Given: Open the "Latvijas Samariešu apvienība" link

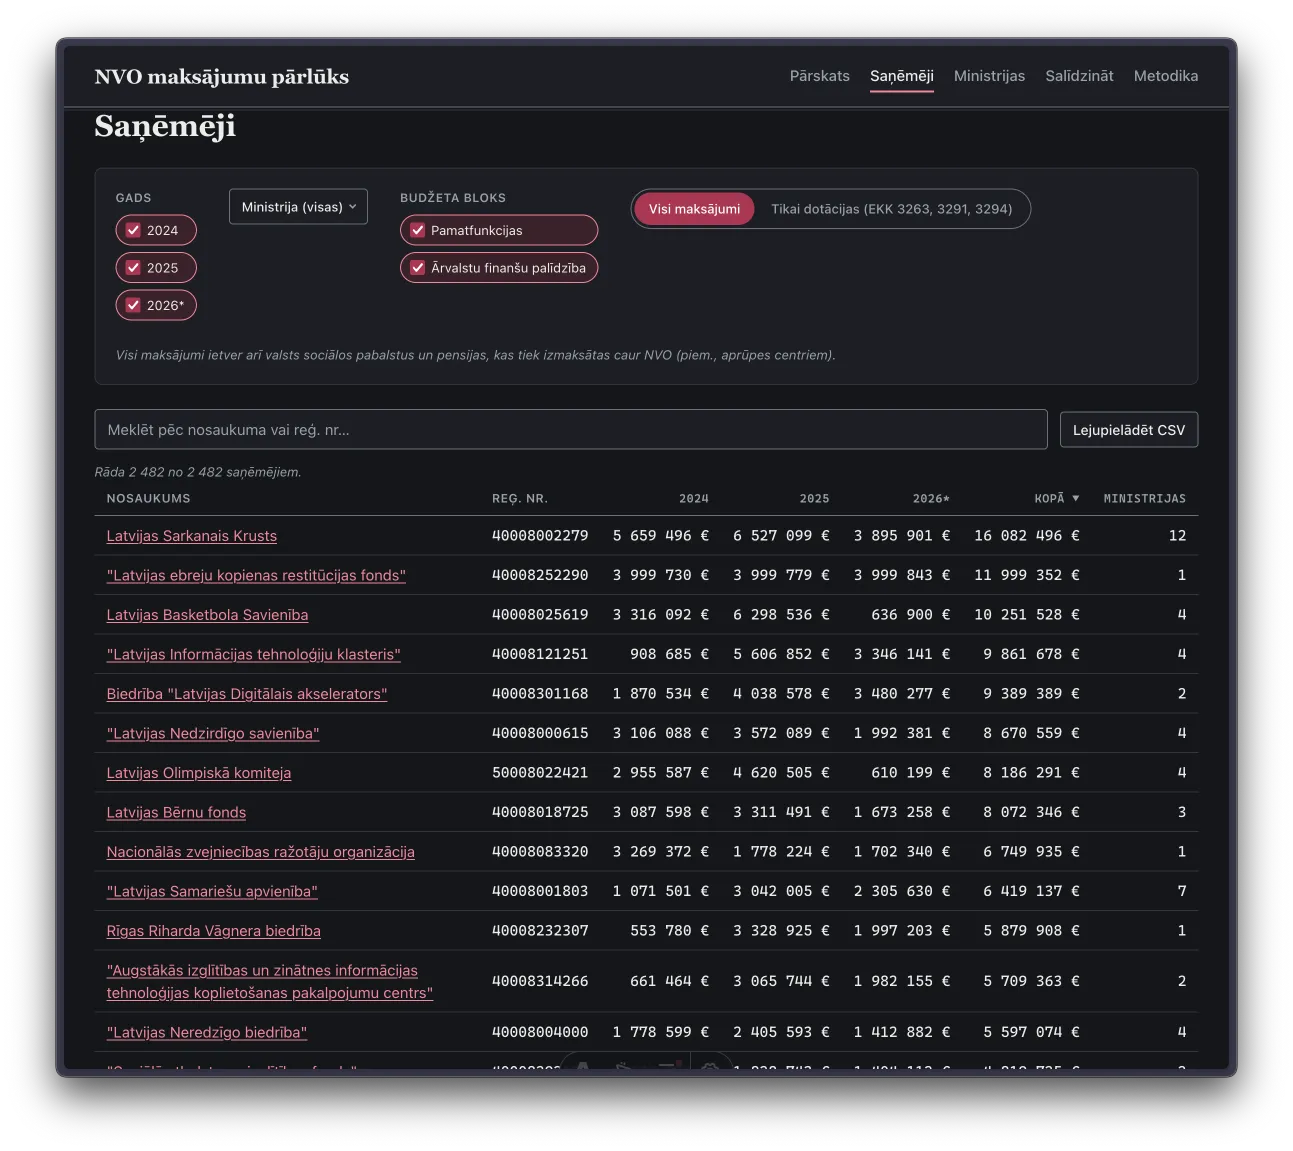Looking at the screenshot, I should click(x=212, y=891).
